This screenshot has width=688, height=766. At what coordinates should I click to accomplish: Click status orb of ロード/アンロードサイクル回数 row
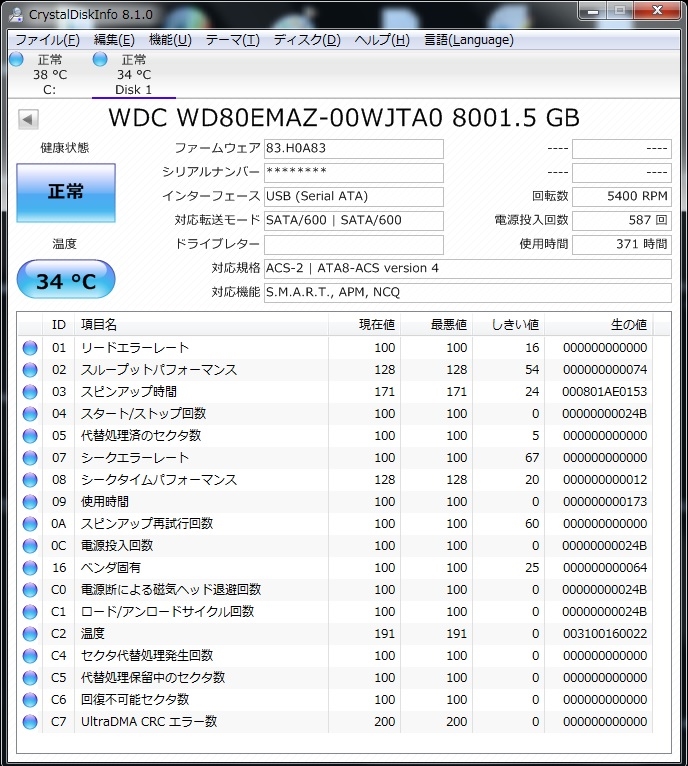coord(30,612)
